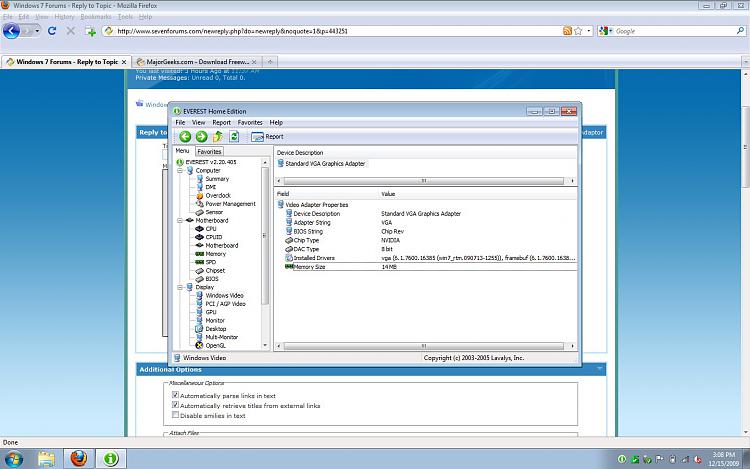Collapse the Additional Options section arrow

(599, 369)
